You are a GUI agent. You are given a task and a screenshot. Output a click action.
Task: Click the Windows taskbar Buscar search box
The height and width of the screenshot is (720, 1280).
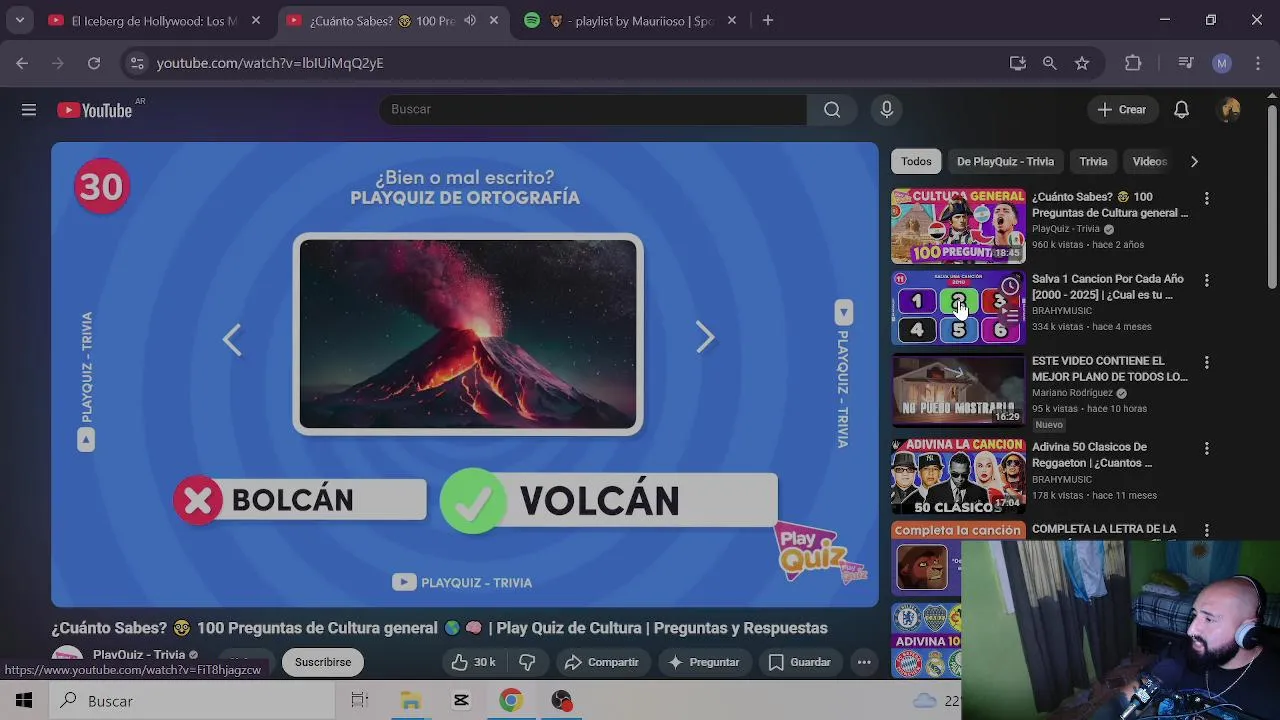point(192,701)
